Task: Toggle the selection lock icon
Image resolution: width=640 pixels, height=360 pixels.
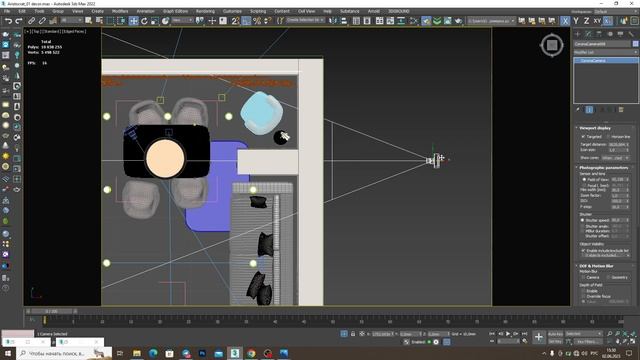Action: pyautogui.click(x=353, y=334)
